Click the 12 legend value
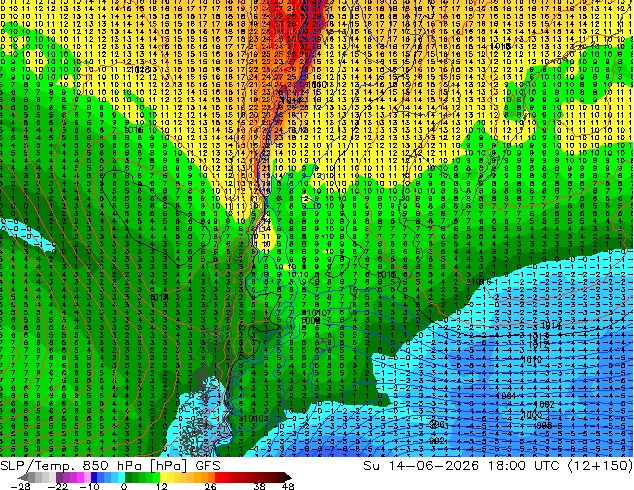Screen dimensions: 634x490 (x=162, y=486)
